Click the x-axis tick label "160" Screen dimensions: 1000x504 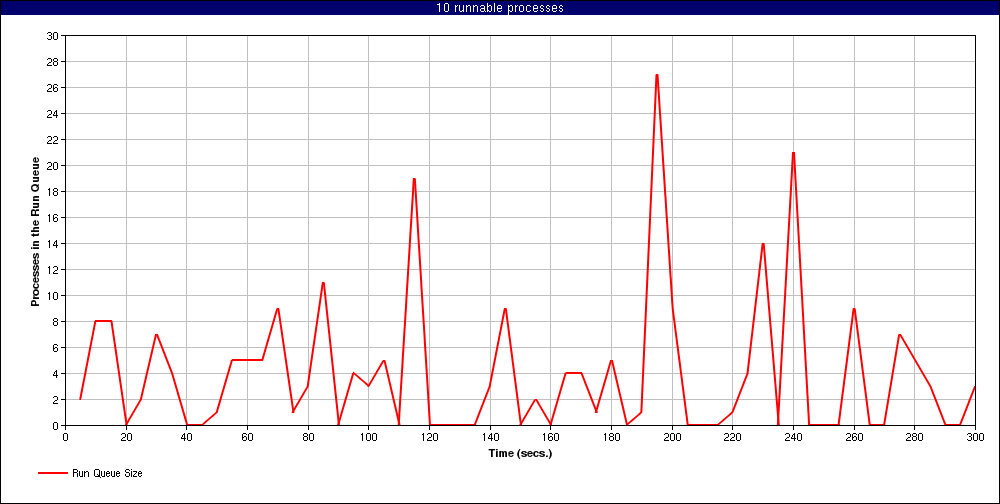pos(550,437)
